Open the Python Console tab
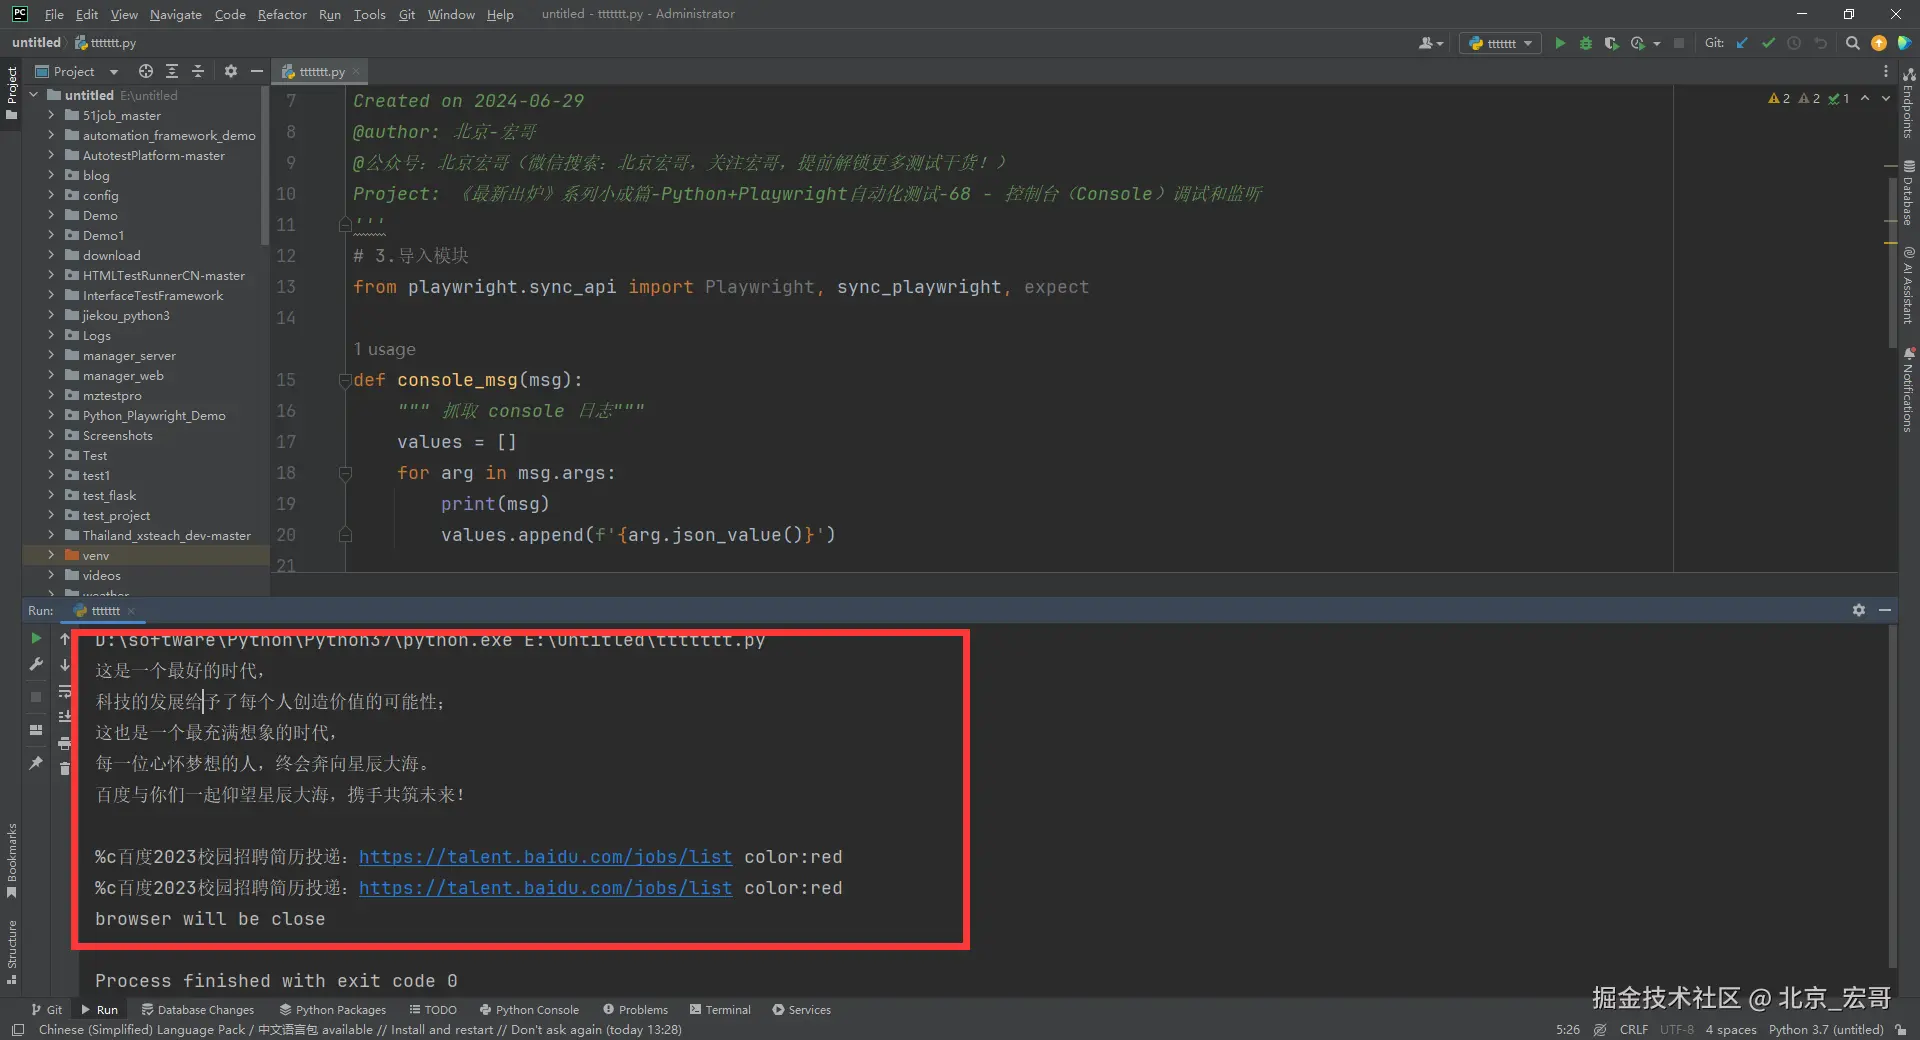The width and height of the screenshot is (1920, 1040). (529, 1010)
